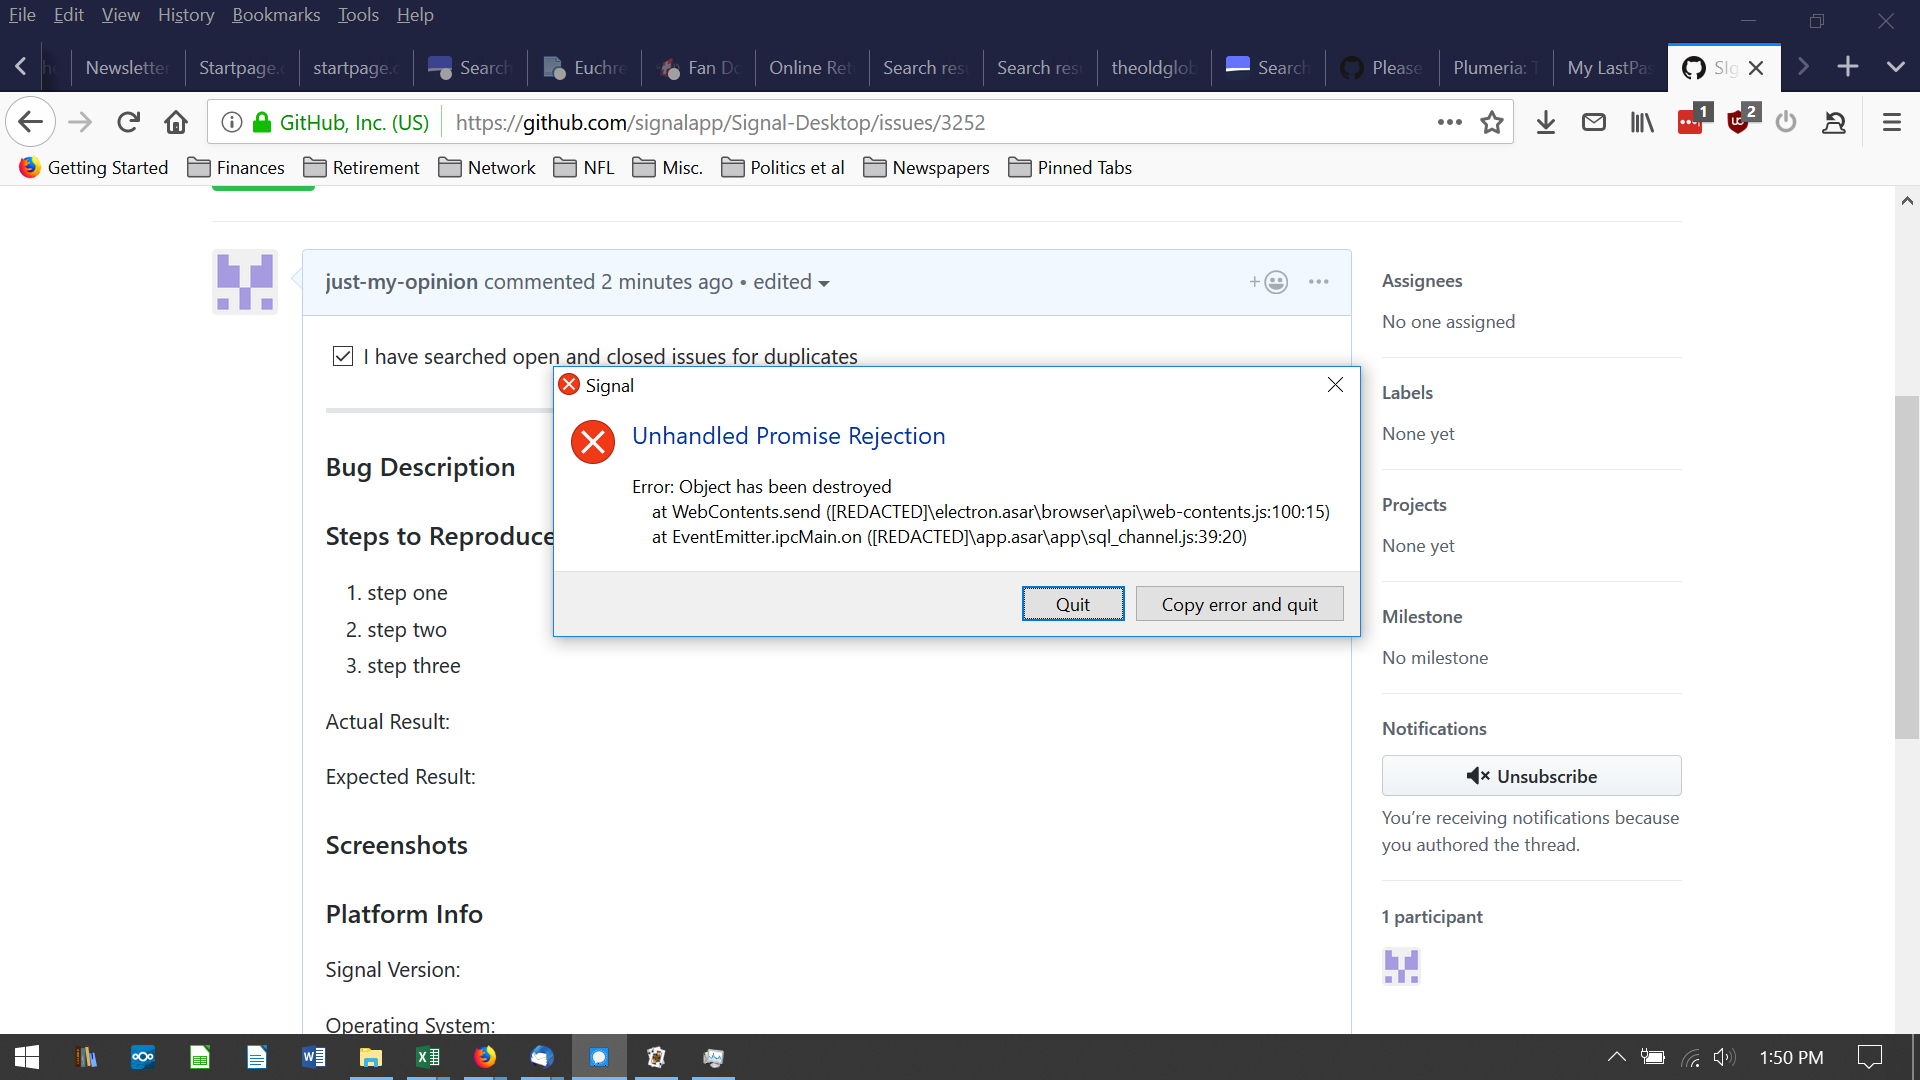Click the undo-close-tab extension icon
Image resolution: width=1920 pixels, height=1080 pixels.
point(1834,122)
